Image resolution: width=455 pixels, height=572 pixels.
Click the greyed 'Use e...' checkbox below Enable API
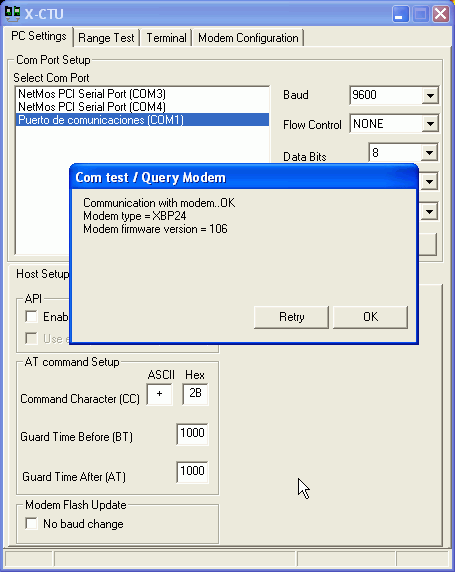[x=31, y=339]
